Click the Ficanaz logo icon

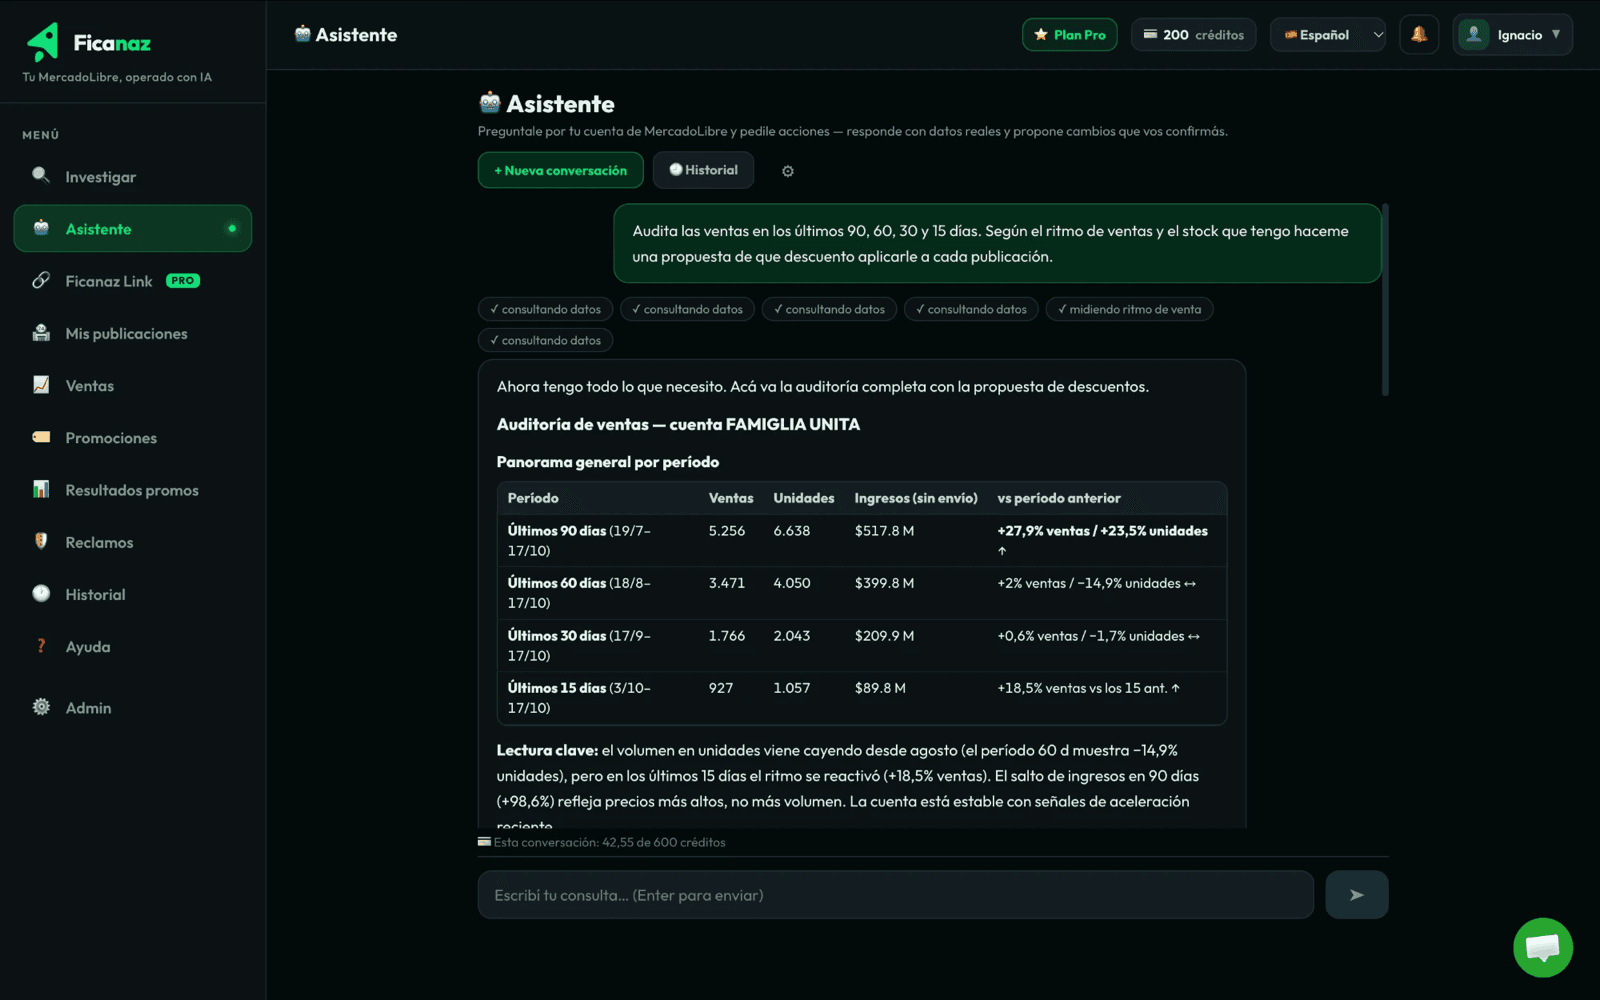43,42
